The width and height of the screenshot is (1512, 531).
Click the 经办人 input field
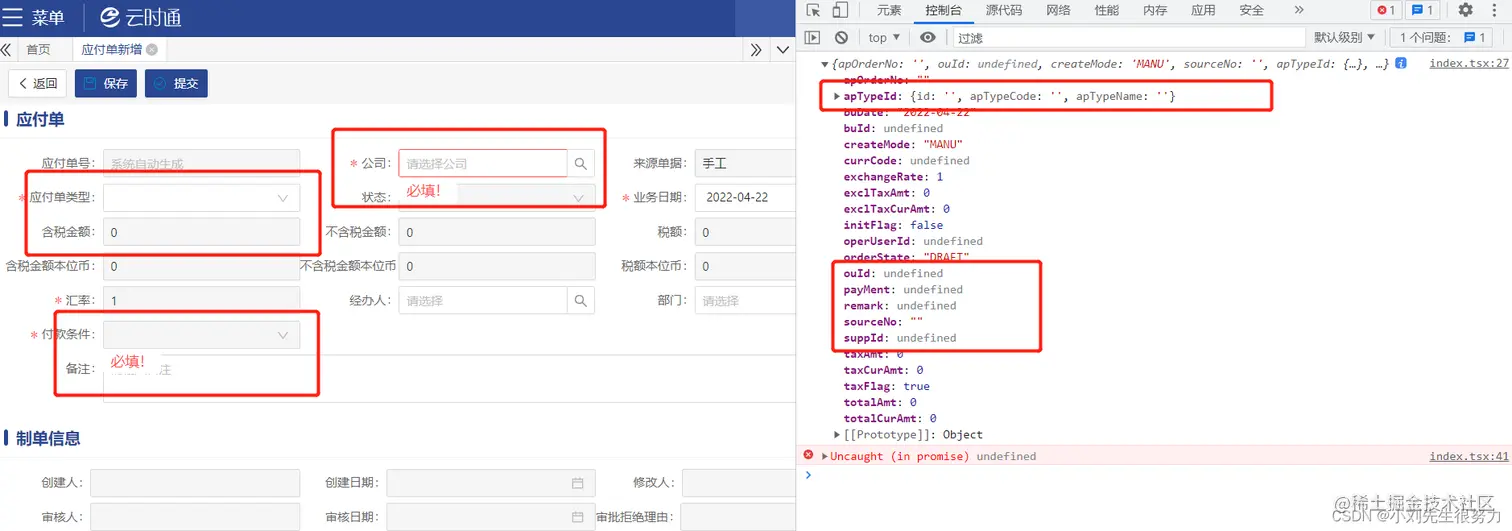tap(483, 300)
